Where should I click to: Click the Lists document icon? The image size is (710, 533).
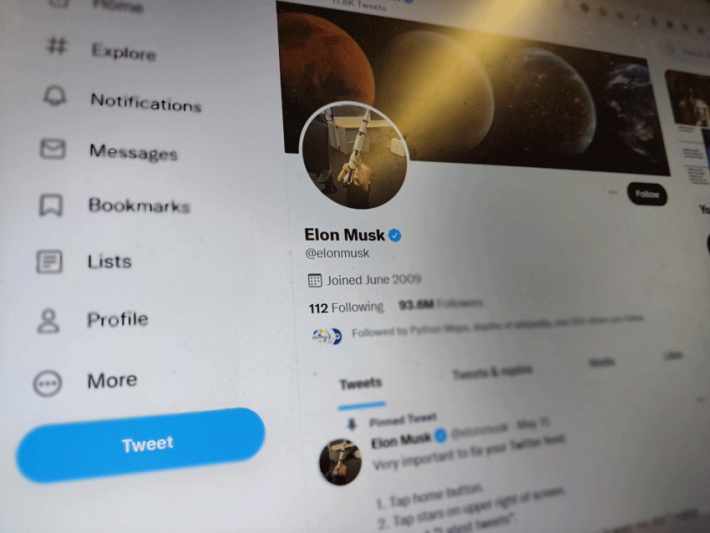click(x=49, y=261)
